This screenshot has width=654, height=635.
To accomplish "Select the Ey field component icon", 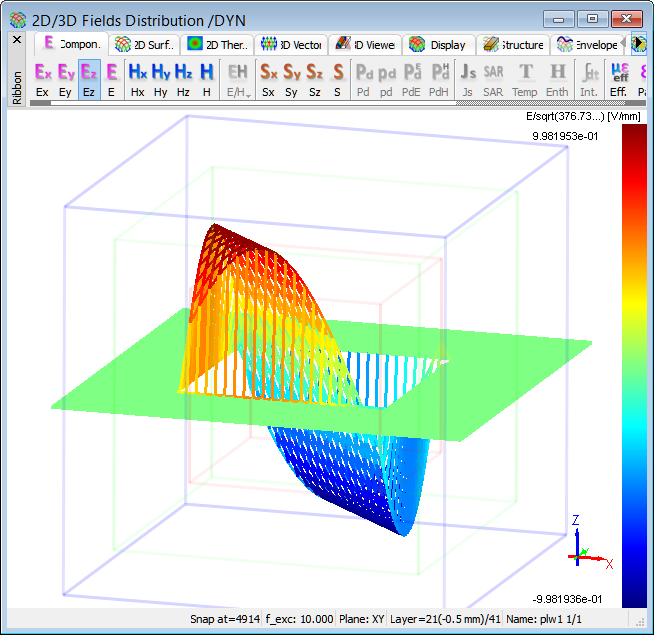I will click(x=66, y=78).
